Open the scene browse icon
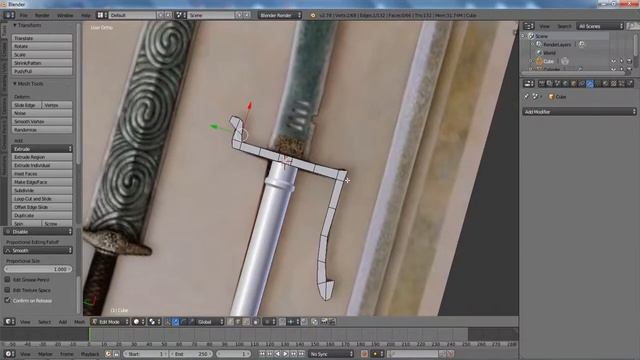Screen dimensions: 640x360 [180, 15]
